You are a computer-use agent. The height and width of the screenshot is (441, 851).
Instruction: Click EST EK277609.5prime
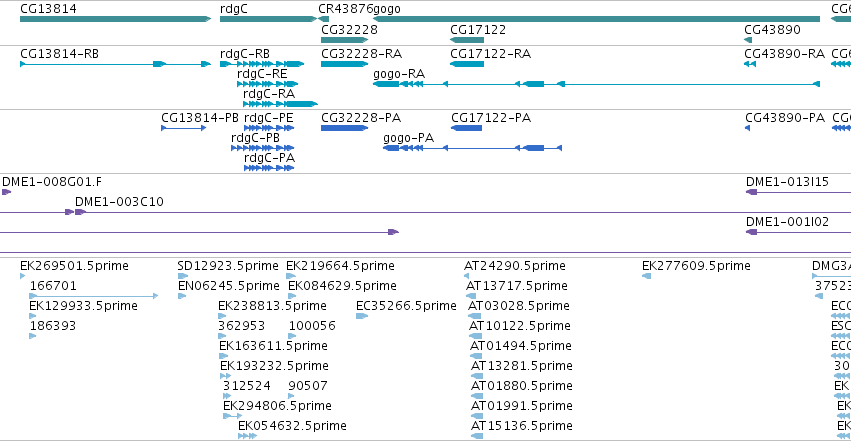pyautogui.click(x=646, y=276)
